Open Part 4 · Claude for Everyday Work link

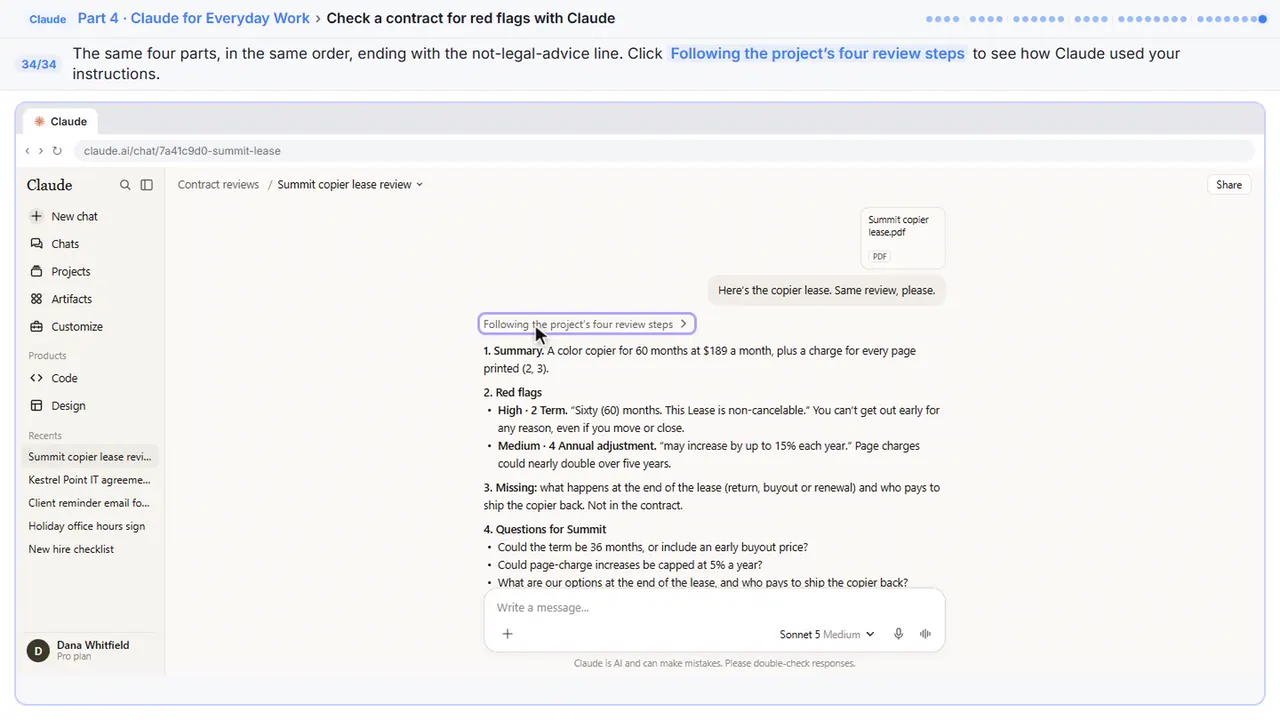194,18
